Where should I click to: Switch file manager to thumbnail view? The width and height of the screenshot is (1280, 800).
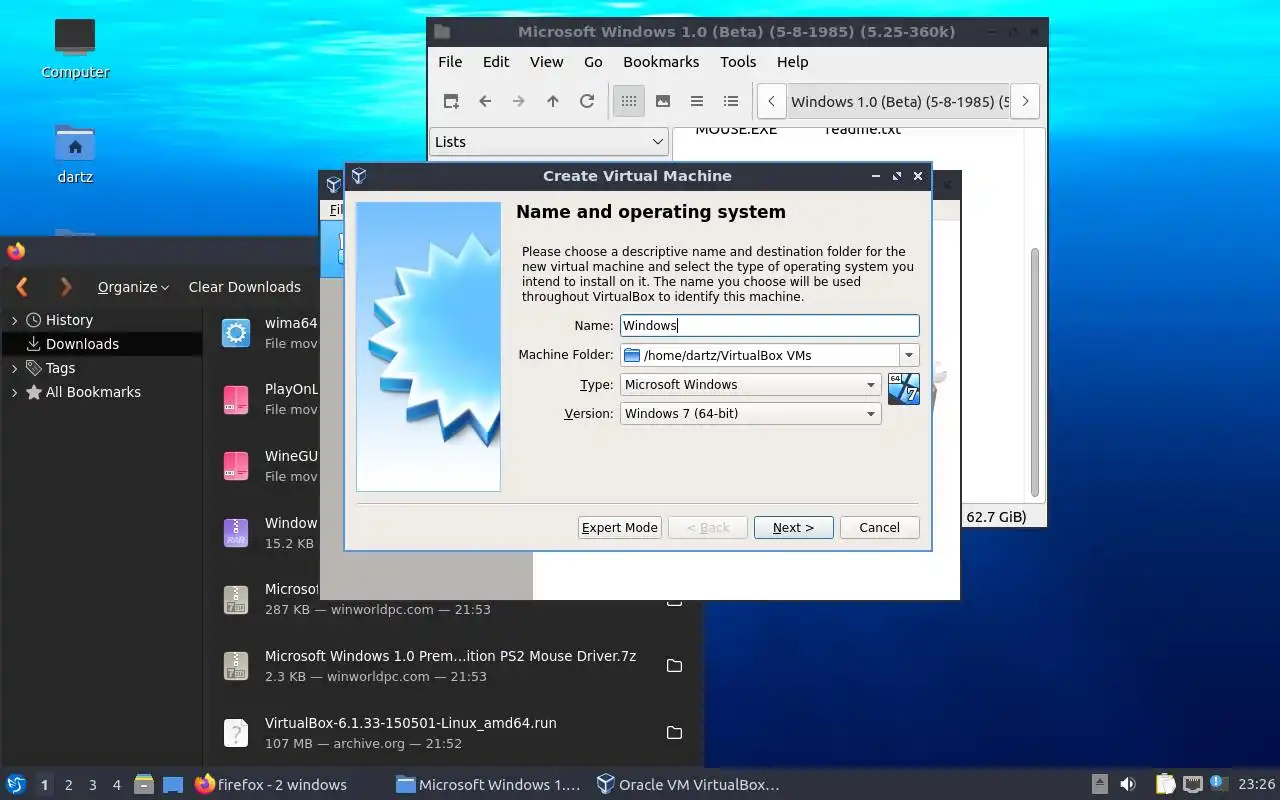[x=663, y=101]
